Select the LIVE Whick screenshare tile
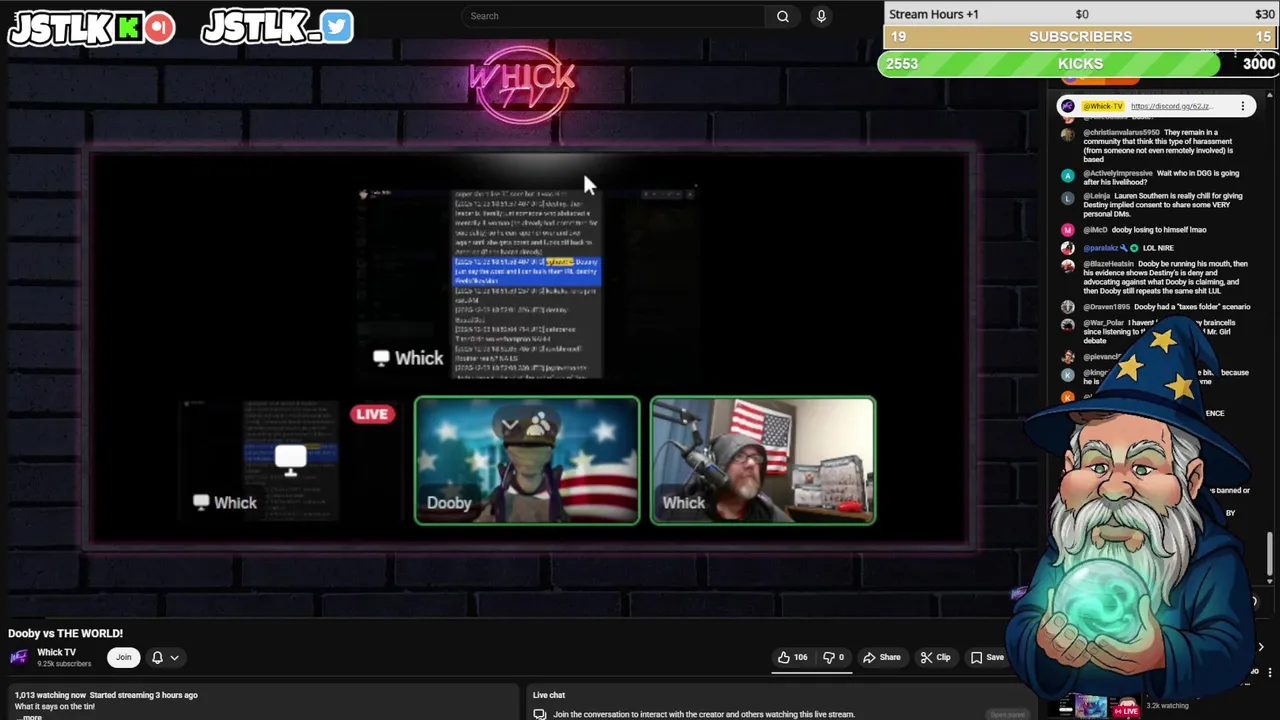This screenshot has width=1280, height=720. click(290, 460)
